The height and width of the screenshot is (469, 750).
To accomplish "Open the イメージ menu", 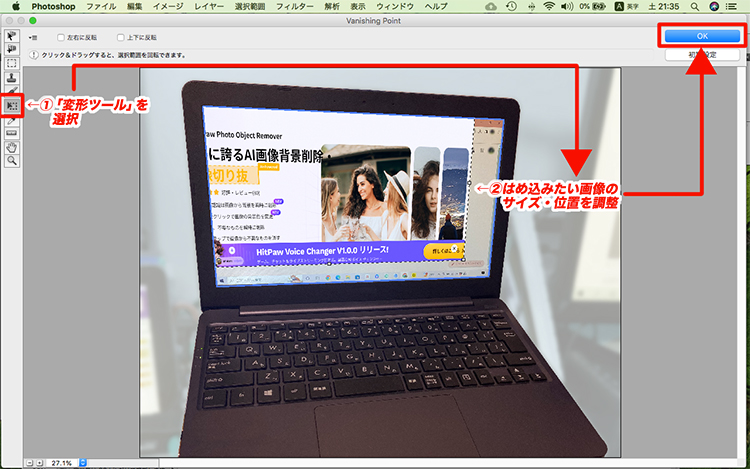I will 168,6.
